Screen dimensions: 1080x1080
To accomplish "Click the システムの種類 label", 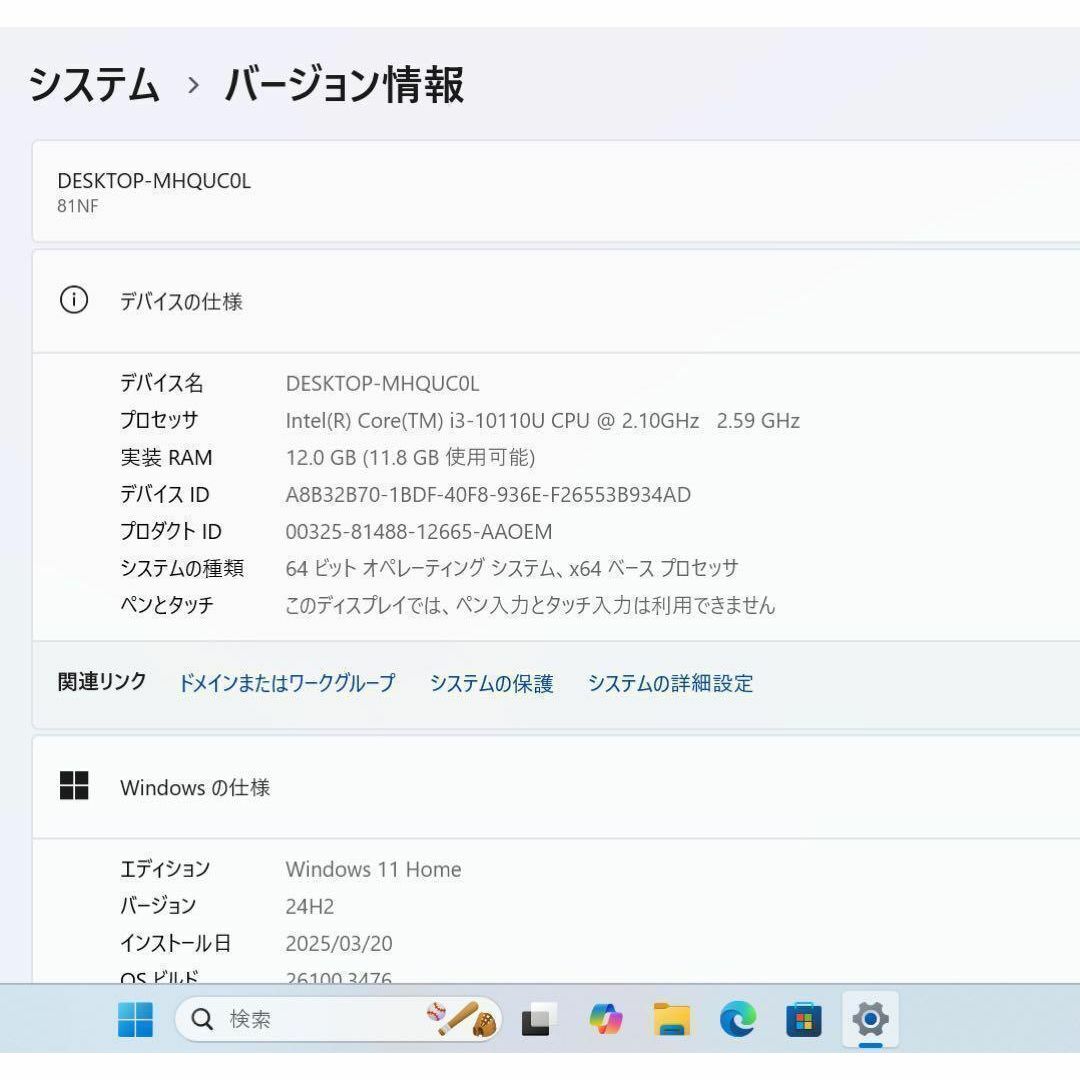I will tap(182, 568).
